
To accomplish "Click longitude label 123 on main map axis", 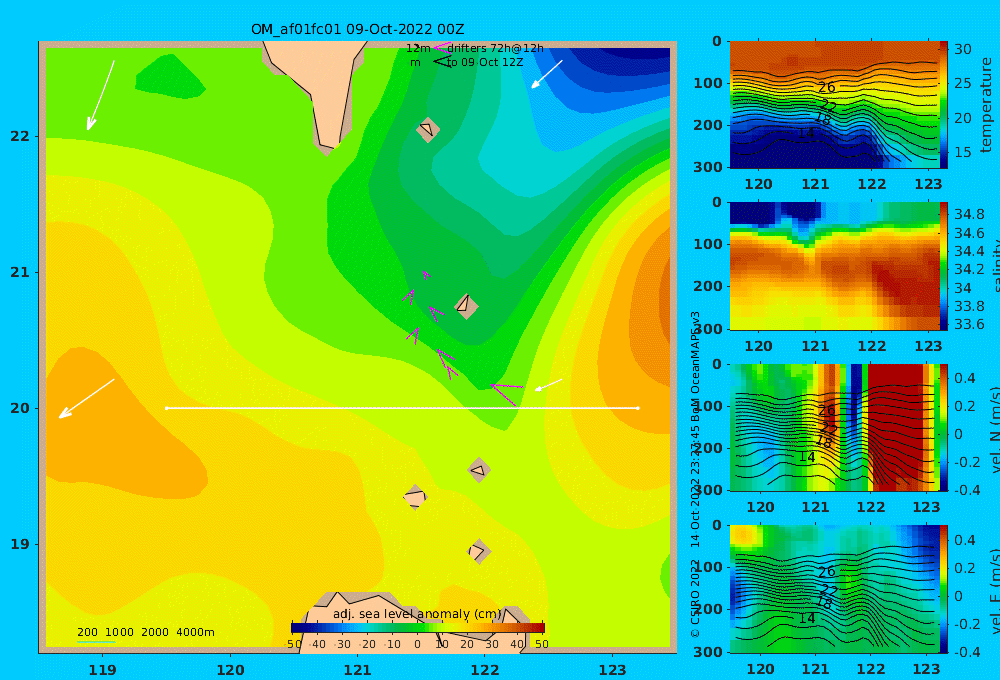I will [x=613, y=670].
